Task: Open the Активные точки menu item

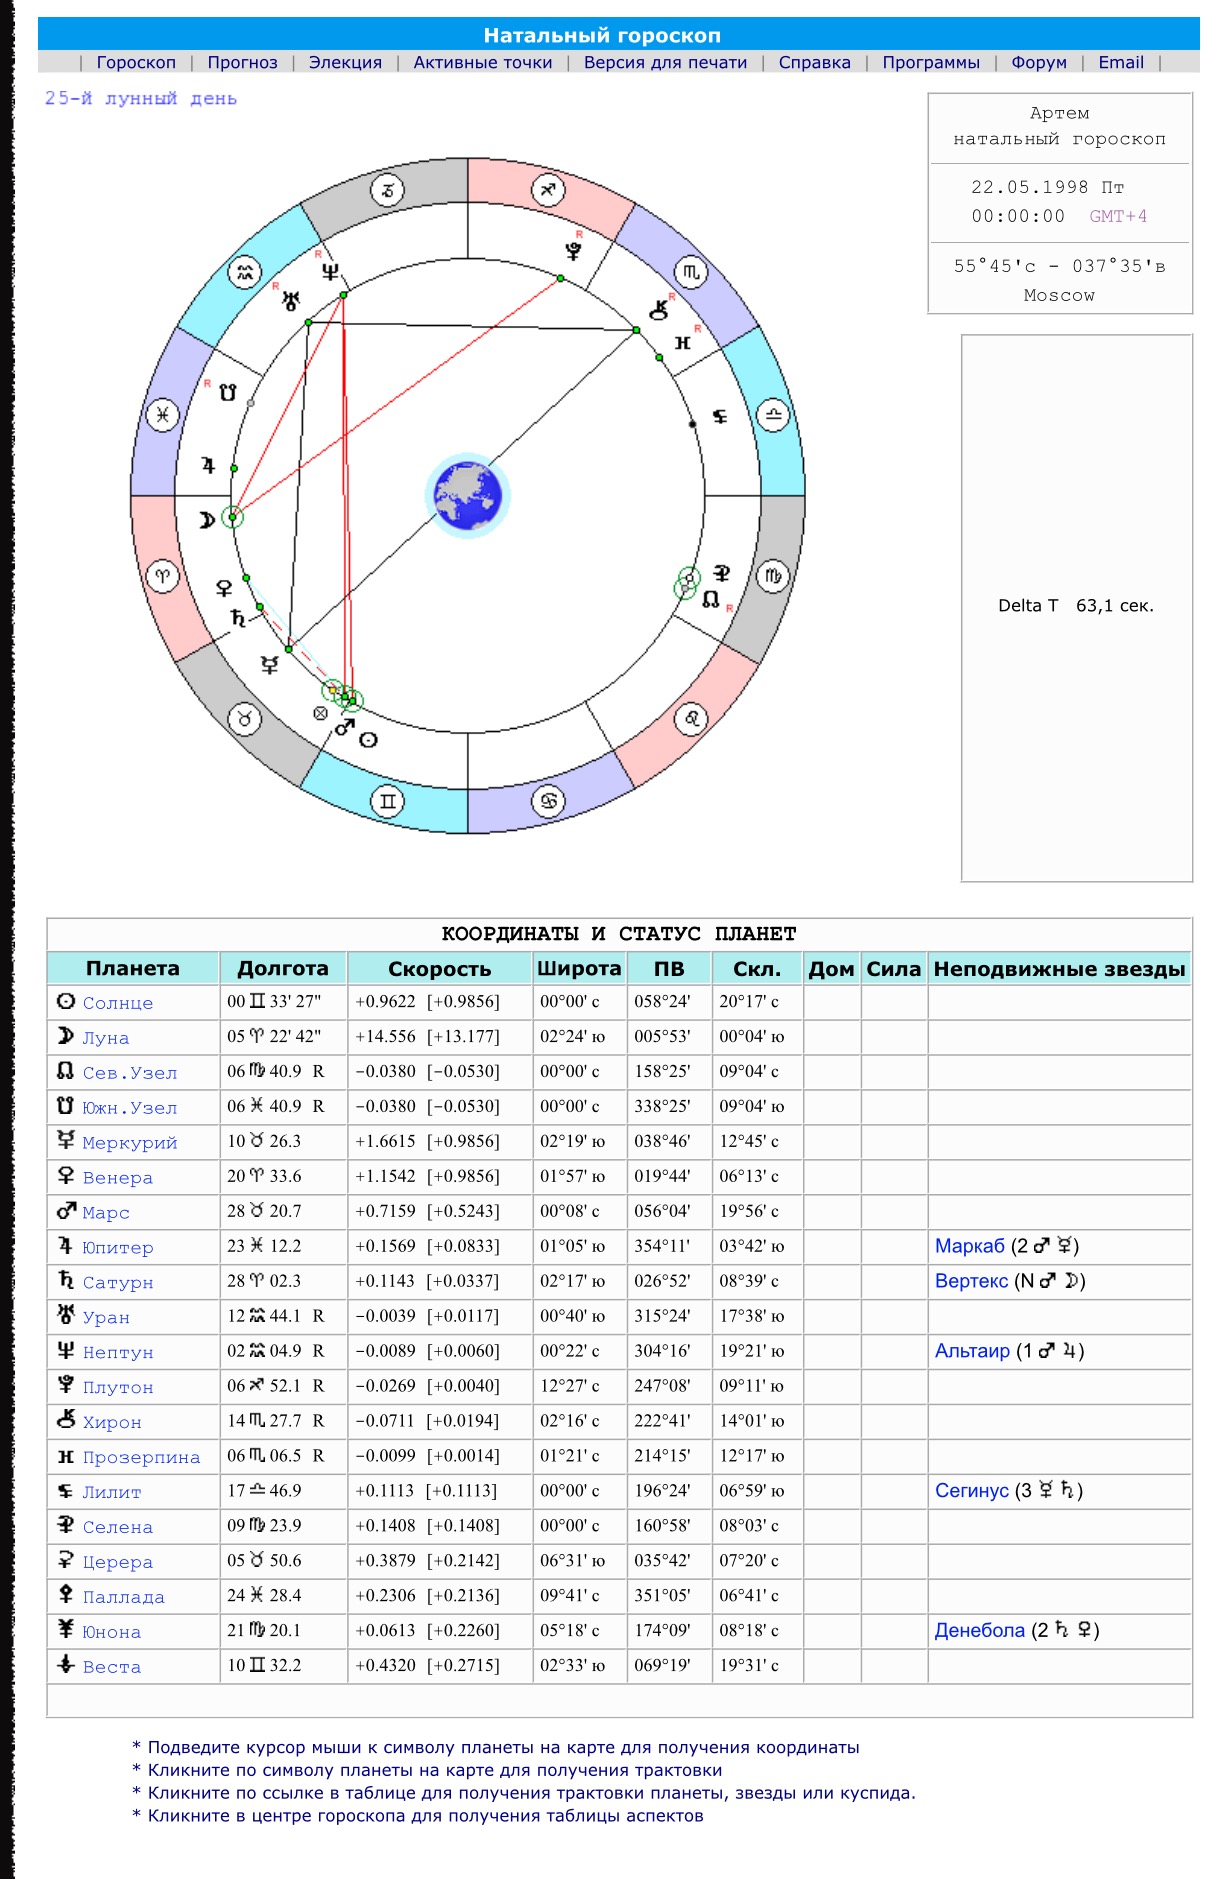Action: (483, 62)
